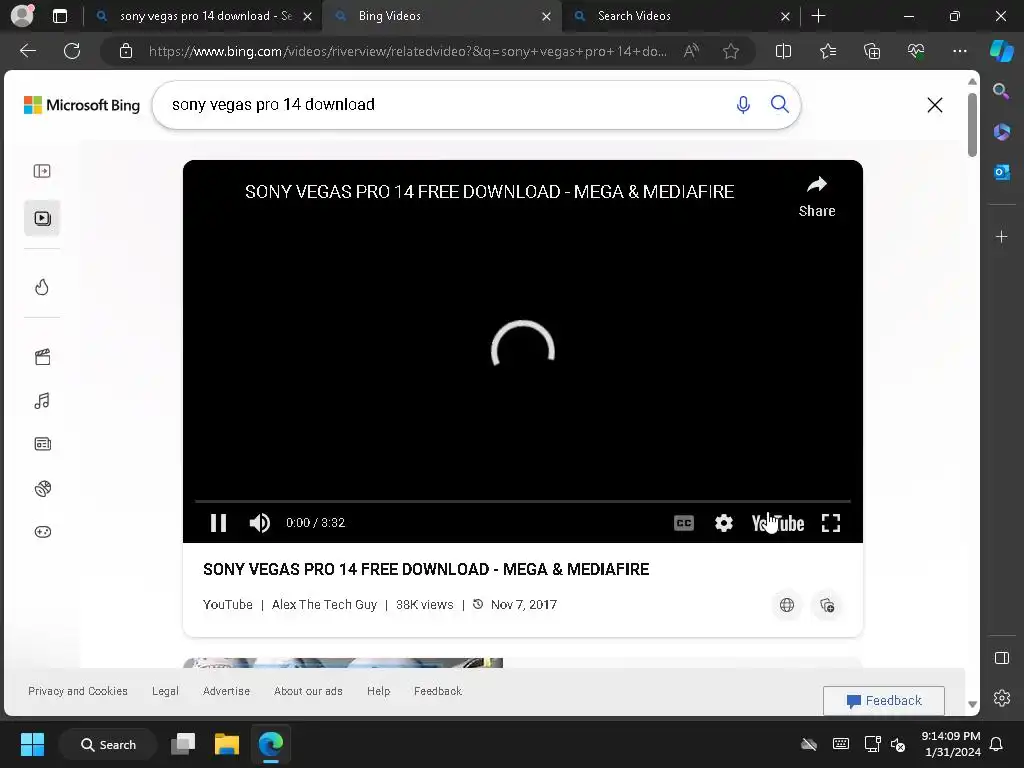Go to Microsoft Bing home logo
The image size is (1024, 768).
pos(82,105)
